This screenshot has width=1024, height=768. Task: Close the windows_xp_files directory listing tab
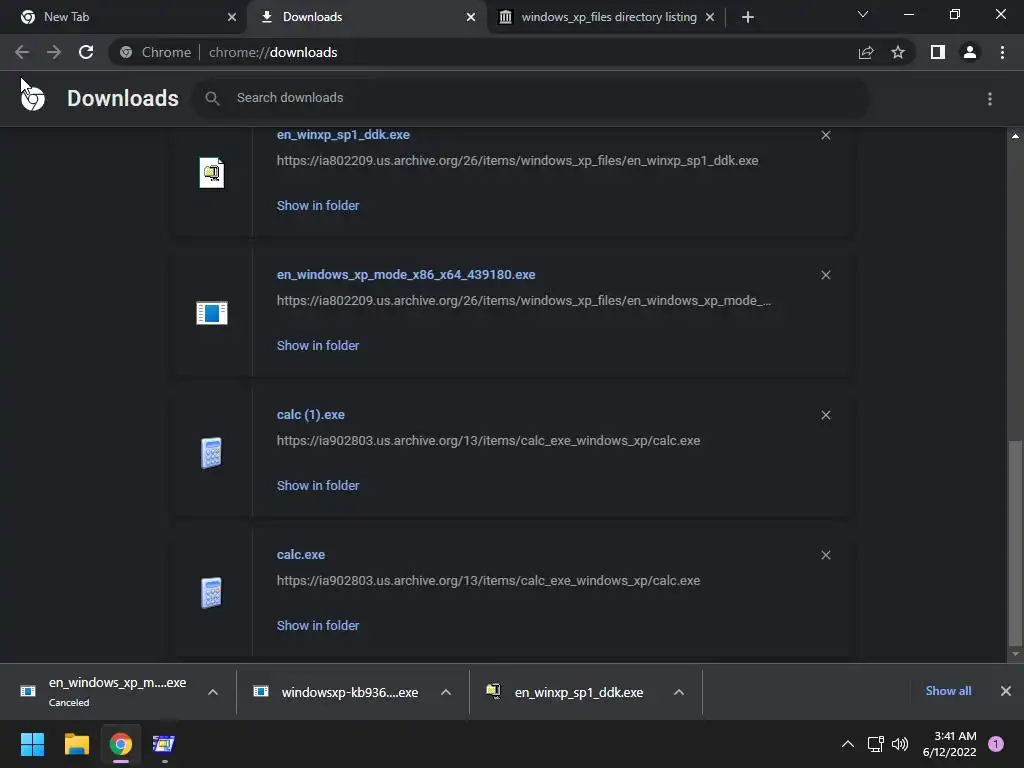tap(710, 17)
